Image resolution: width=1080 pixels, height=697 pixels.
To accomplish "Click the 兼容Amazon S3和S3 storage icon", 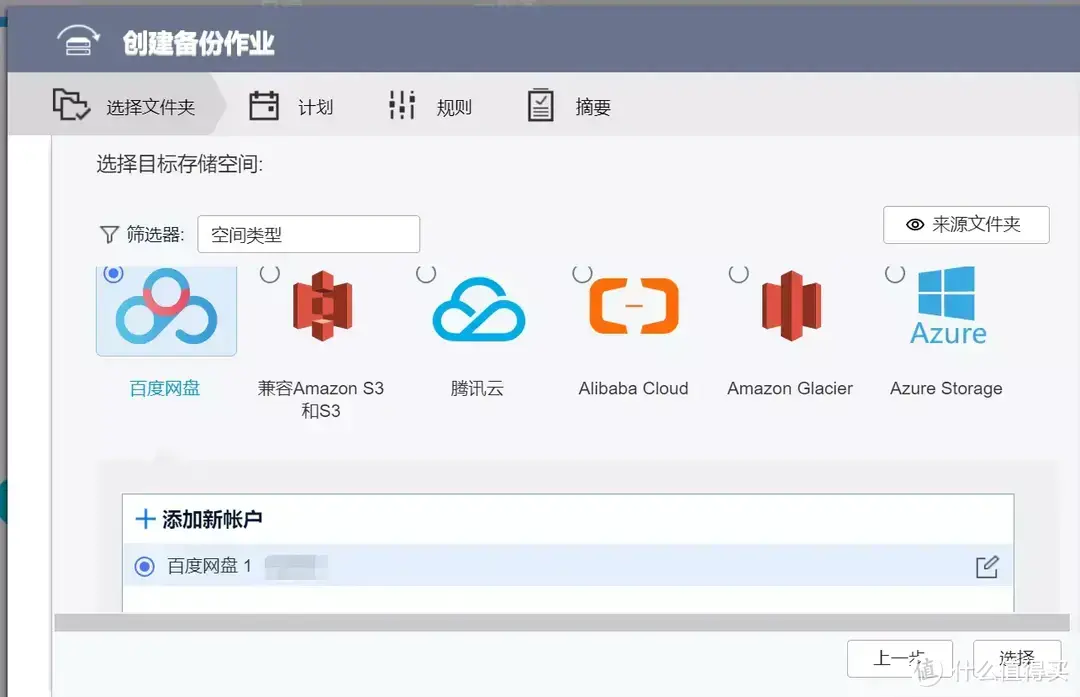I will [322, 305].
